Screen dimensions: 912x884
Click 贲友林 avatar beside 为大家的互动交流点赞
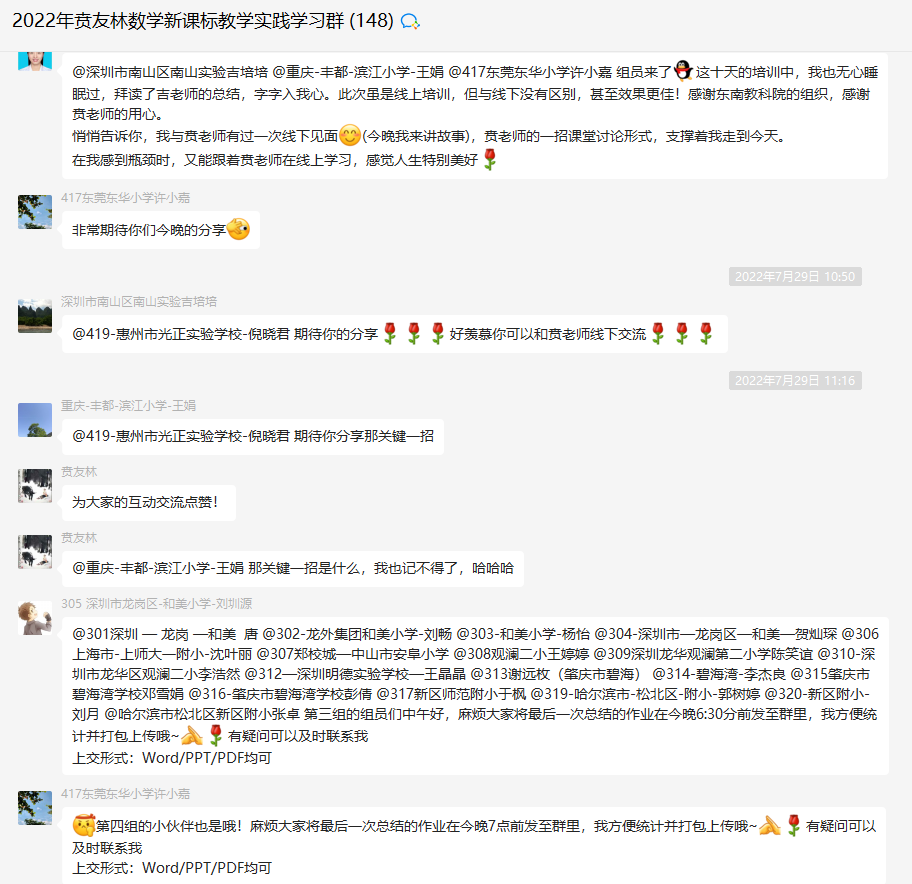click(35, 486)
